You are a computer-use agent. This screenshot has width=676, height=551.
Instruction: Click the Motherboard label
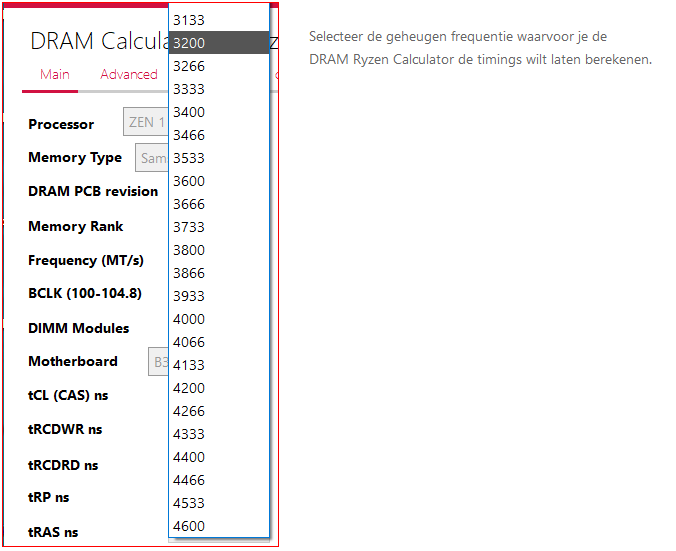tap(73, 361)
